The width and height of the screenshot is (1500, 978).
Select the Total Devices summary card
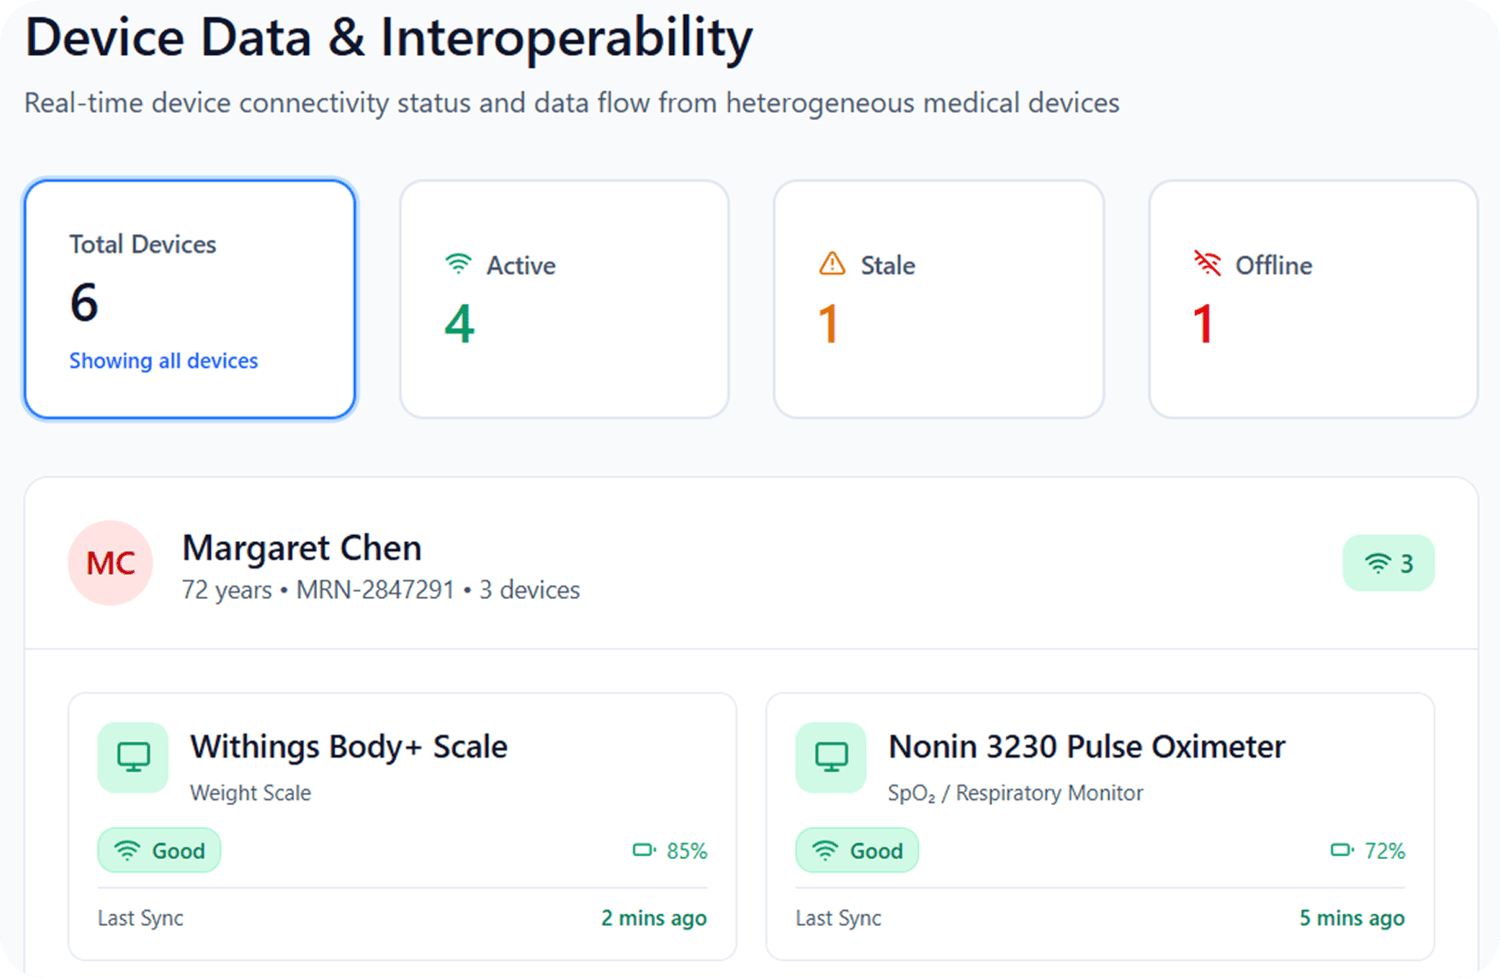190,299
